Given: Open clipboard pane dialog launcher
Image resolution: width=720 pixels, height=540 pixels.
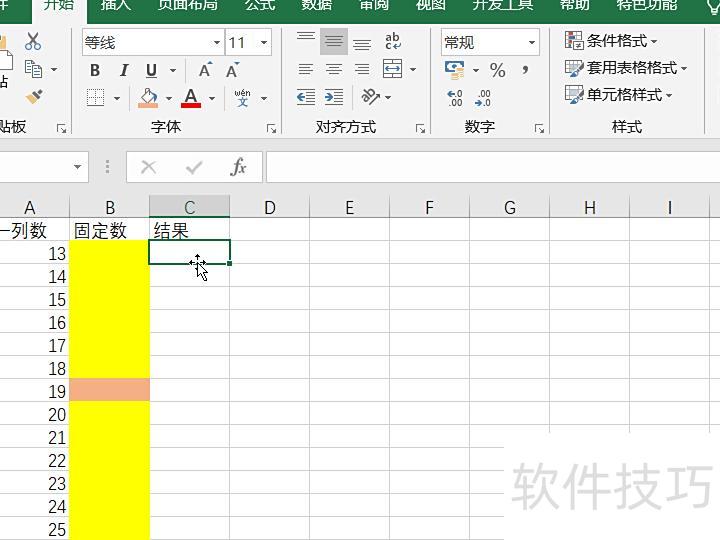Looking at the screenshot, I should [x=62, y=129].
